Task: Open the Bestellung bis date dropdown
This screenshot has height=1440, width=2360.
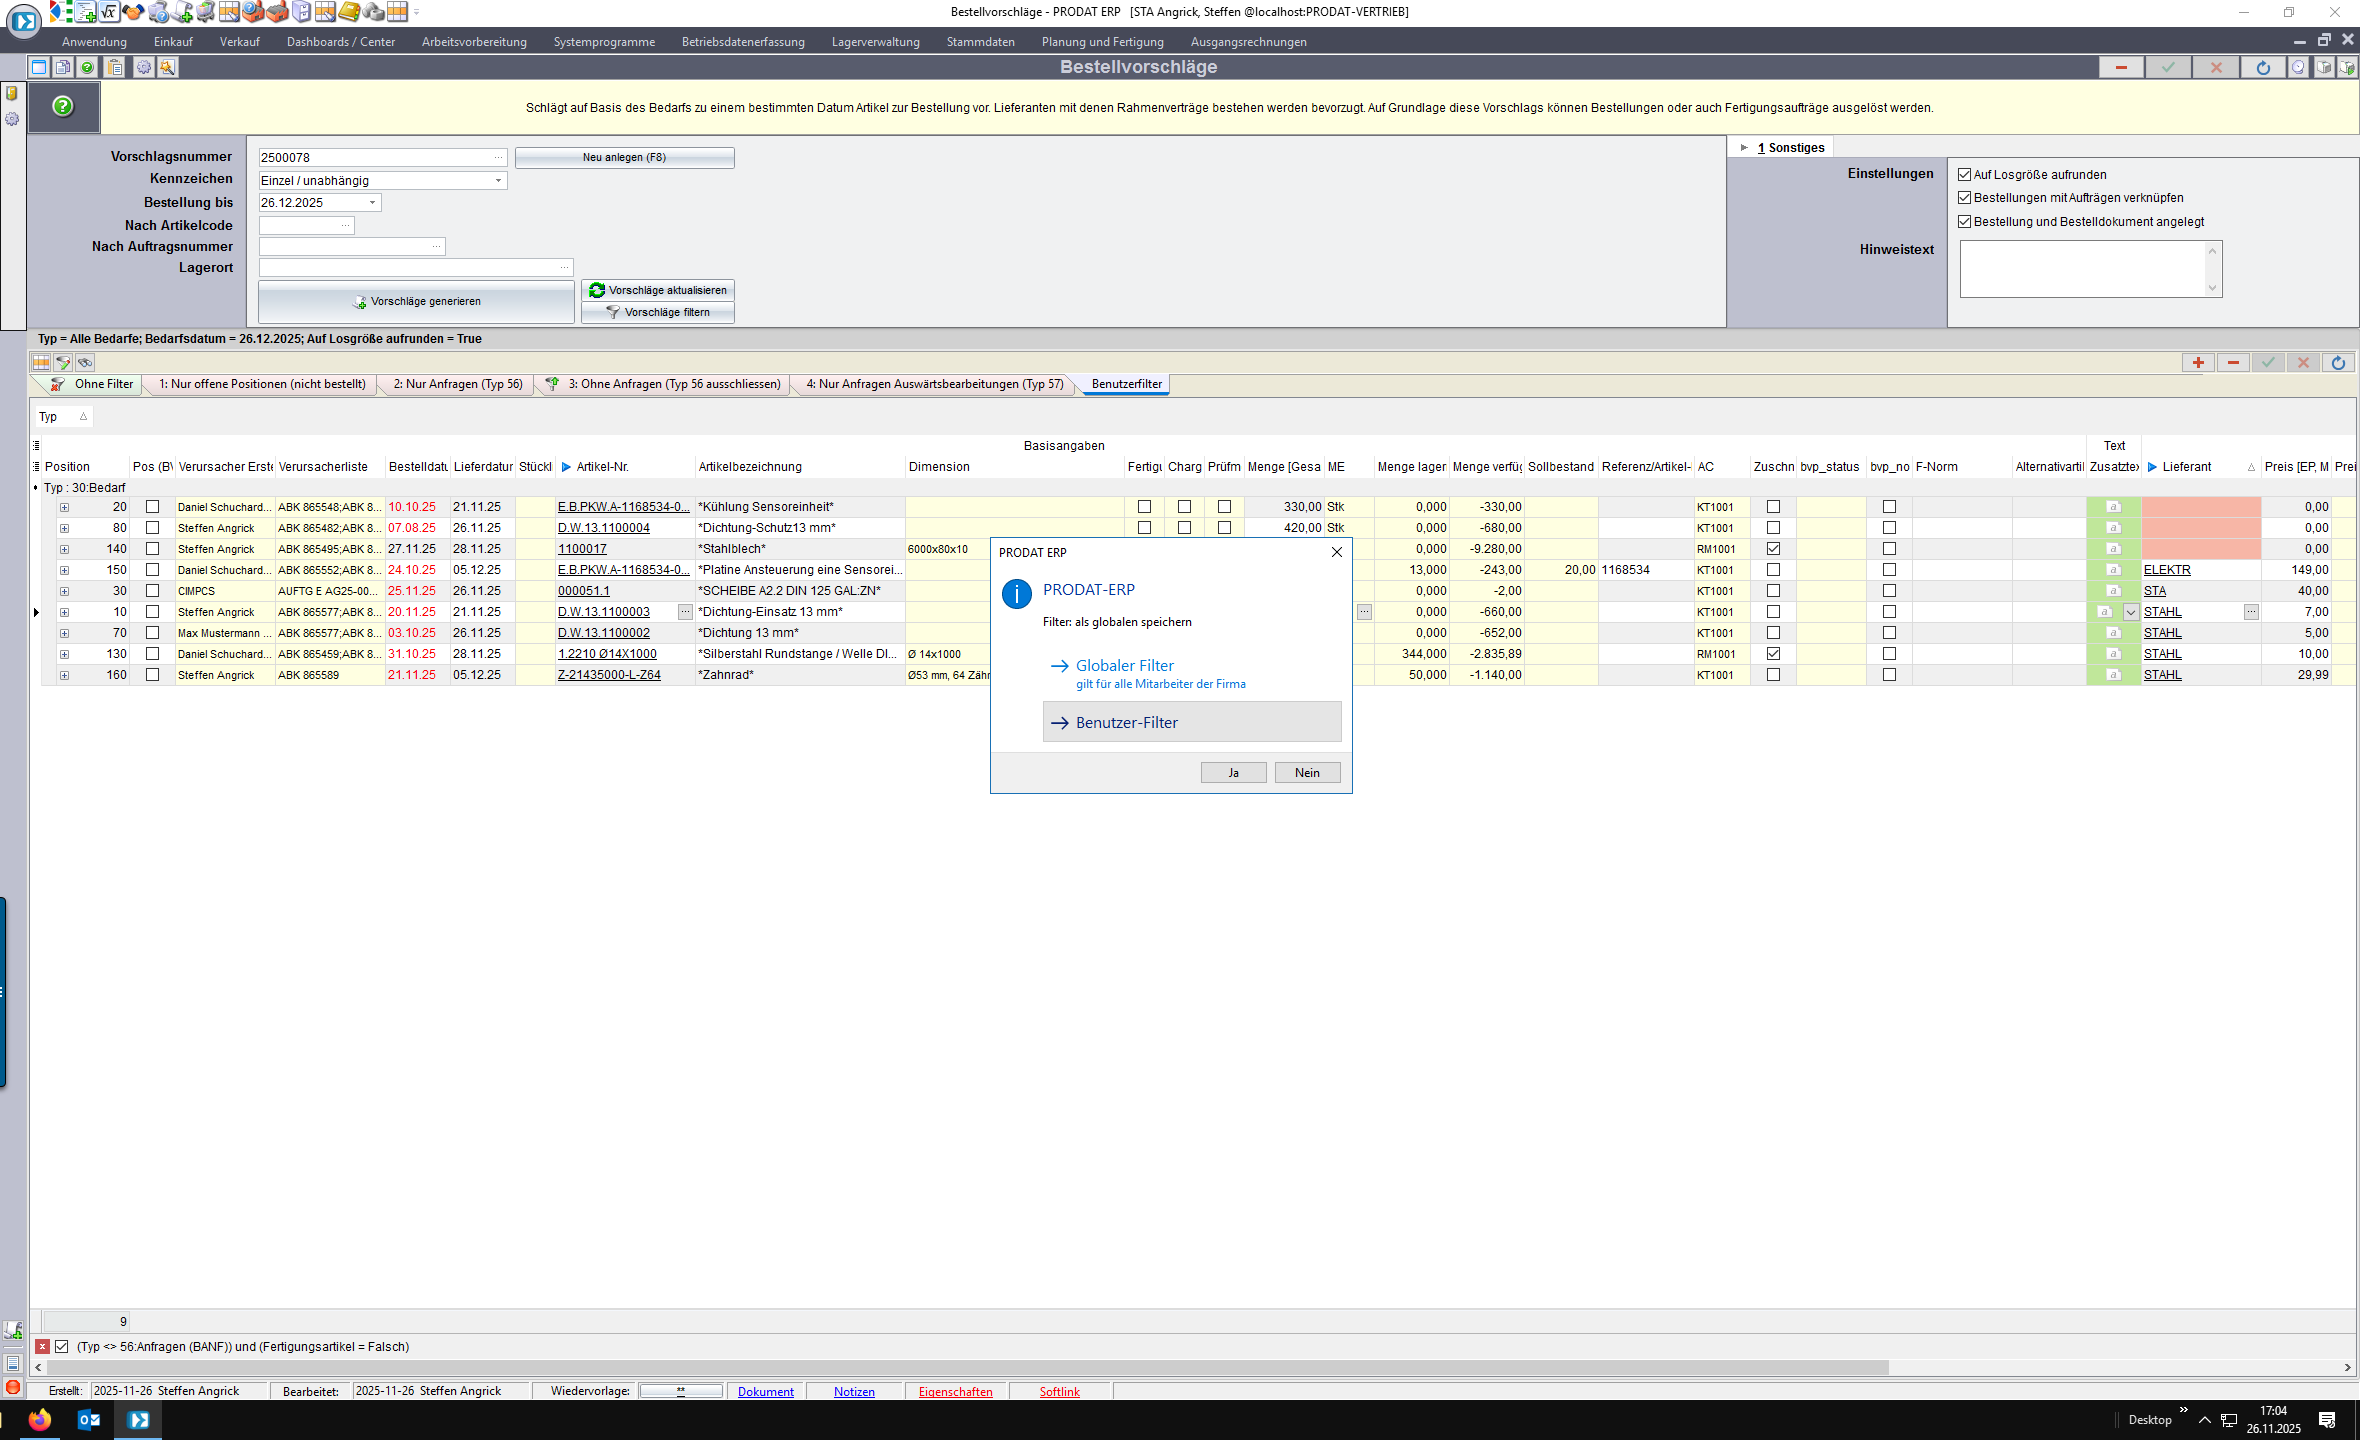Action: 372,203
